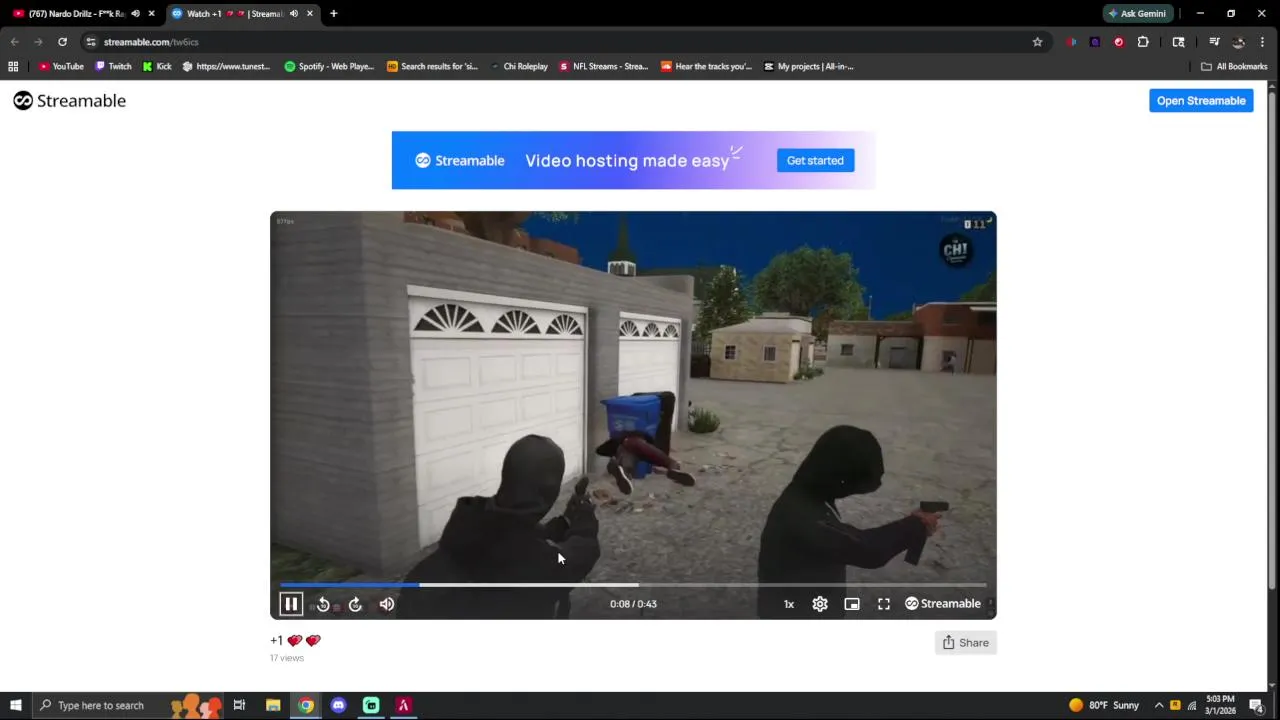
Task: Open the Search results bookmark
Action: (432, 66)
